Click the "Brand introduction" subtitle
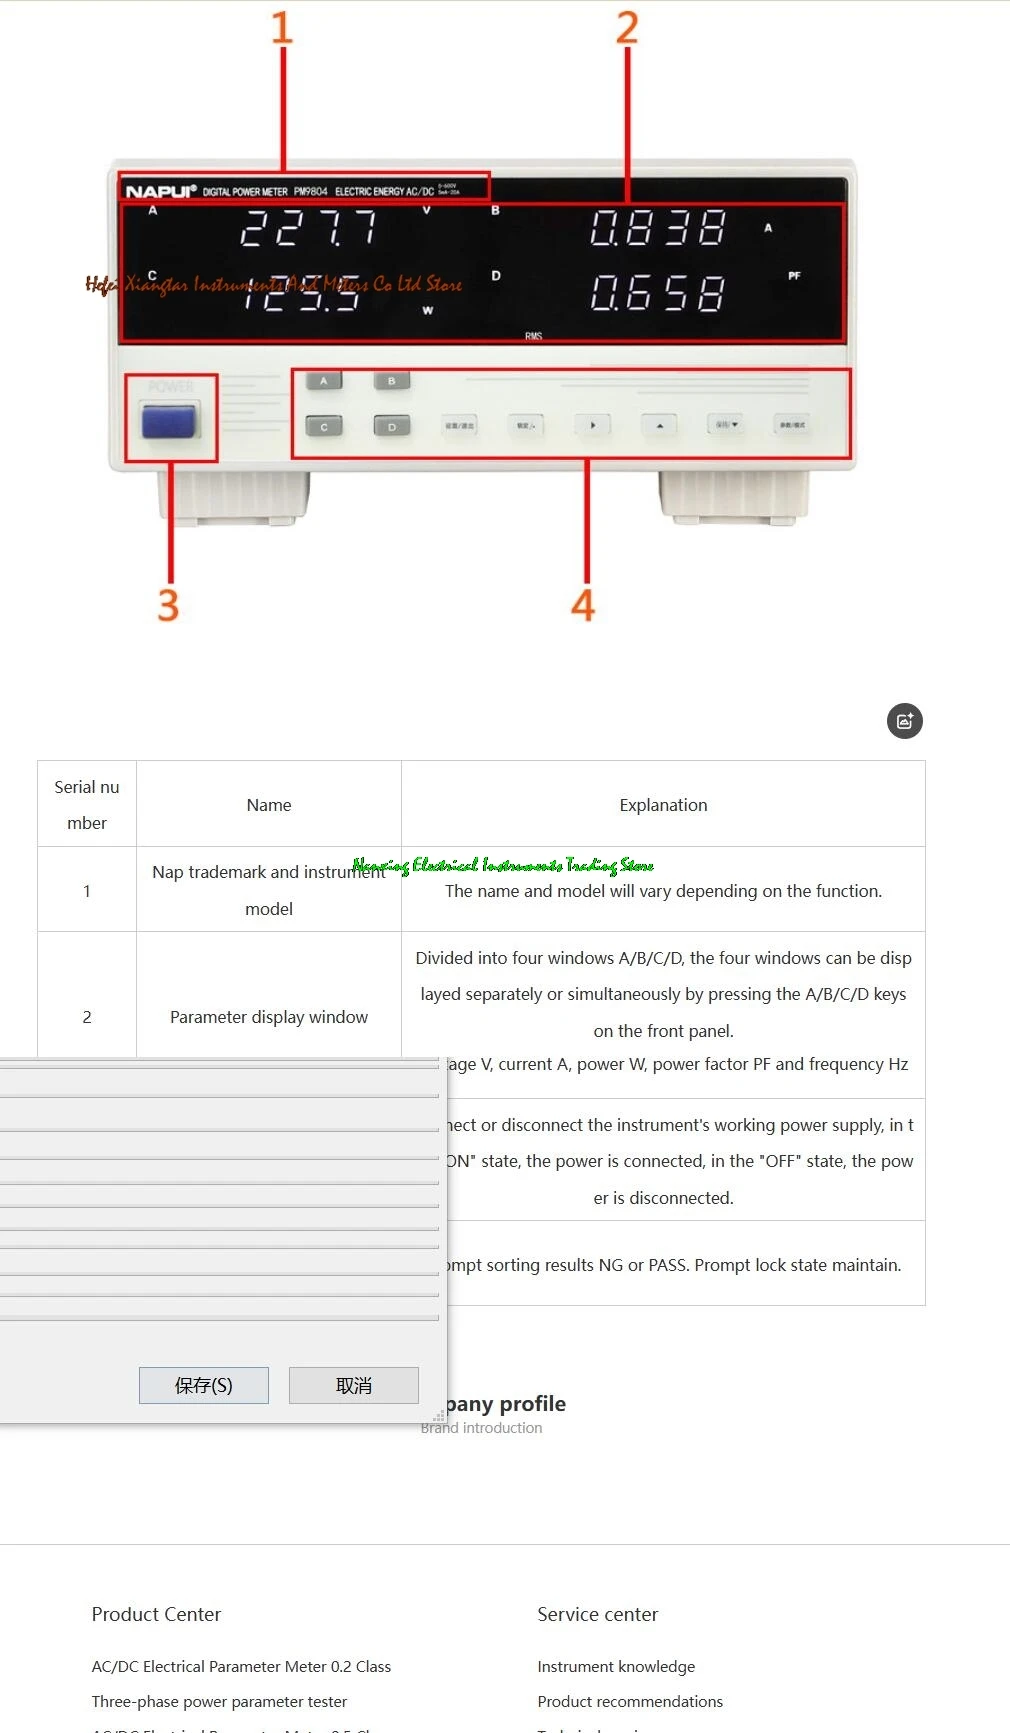Viewport: 1010px width, 1733px height. pyautogui.click(x=482, y=1428)
